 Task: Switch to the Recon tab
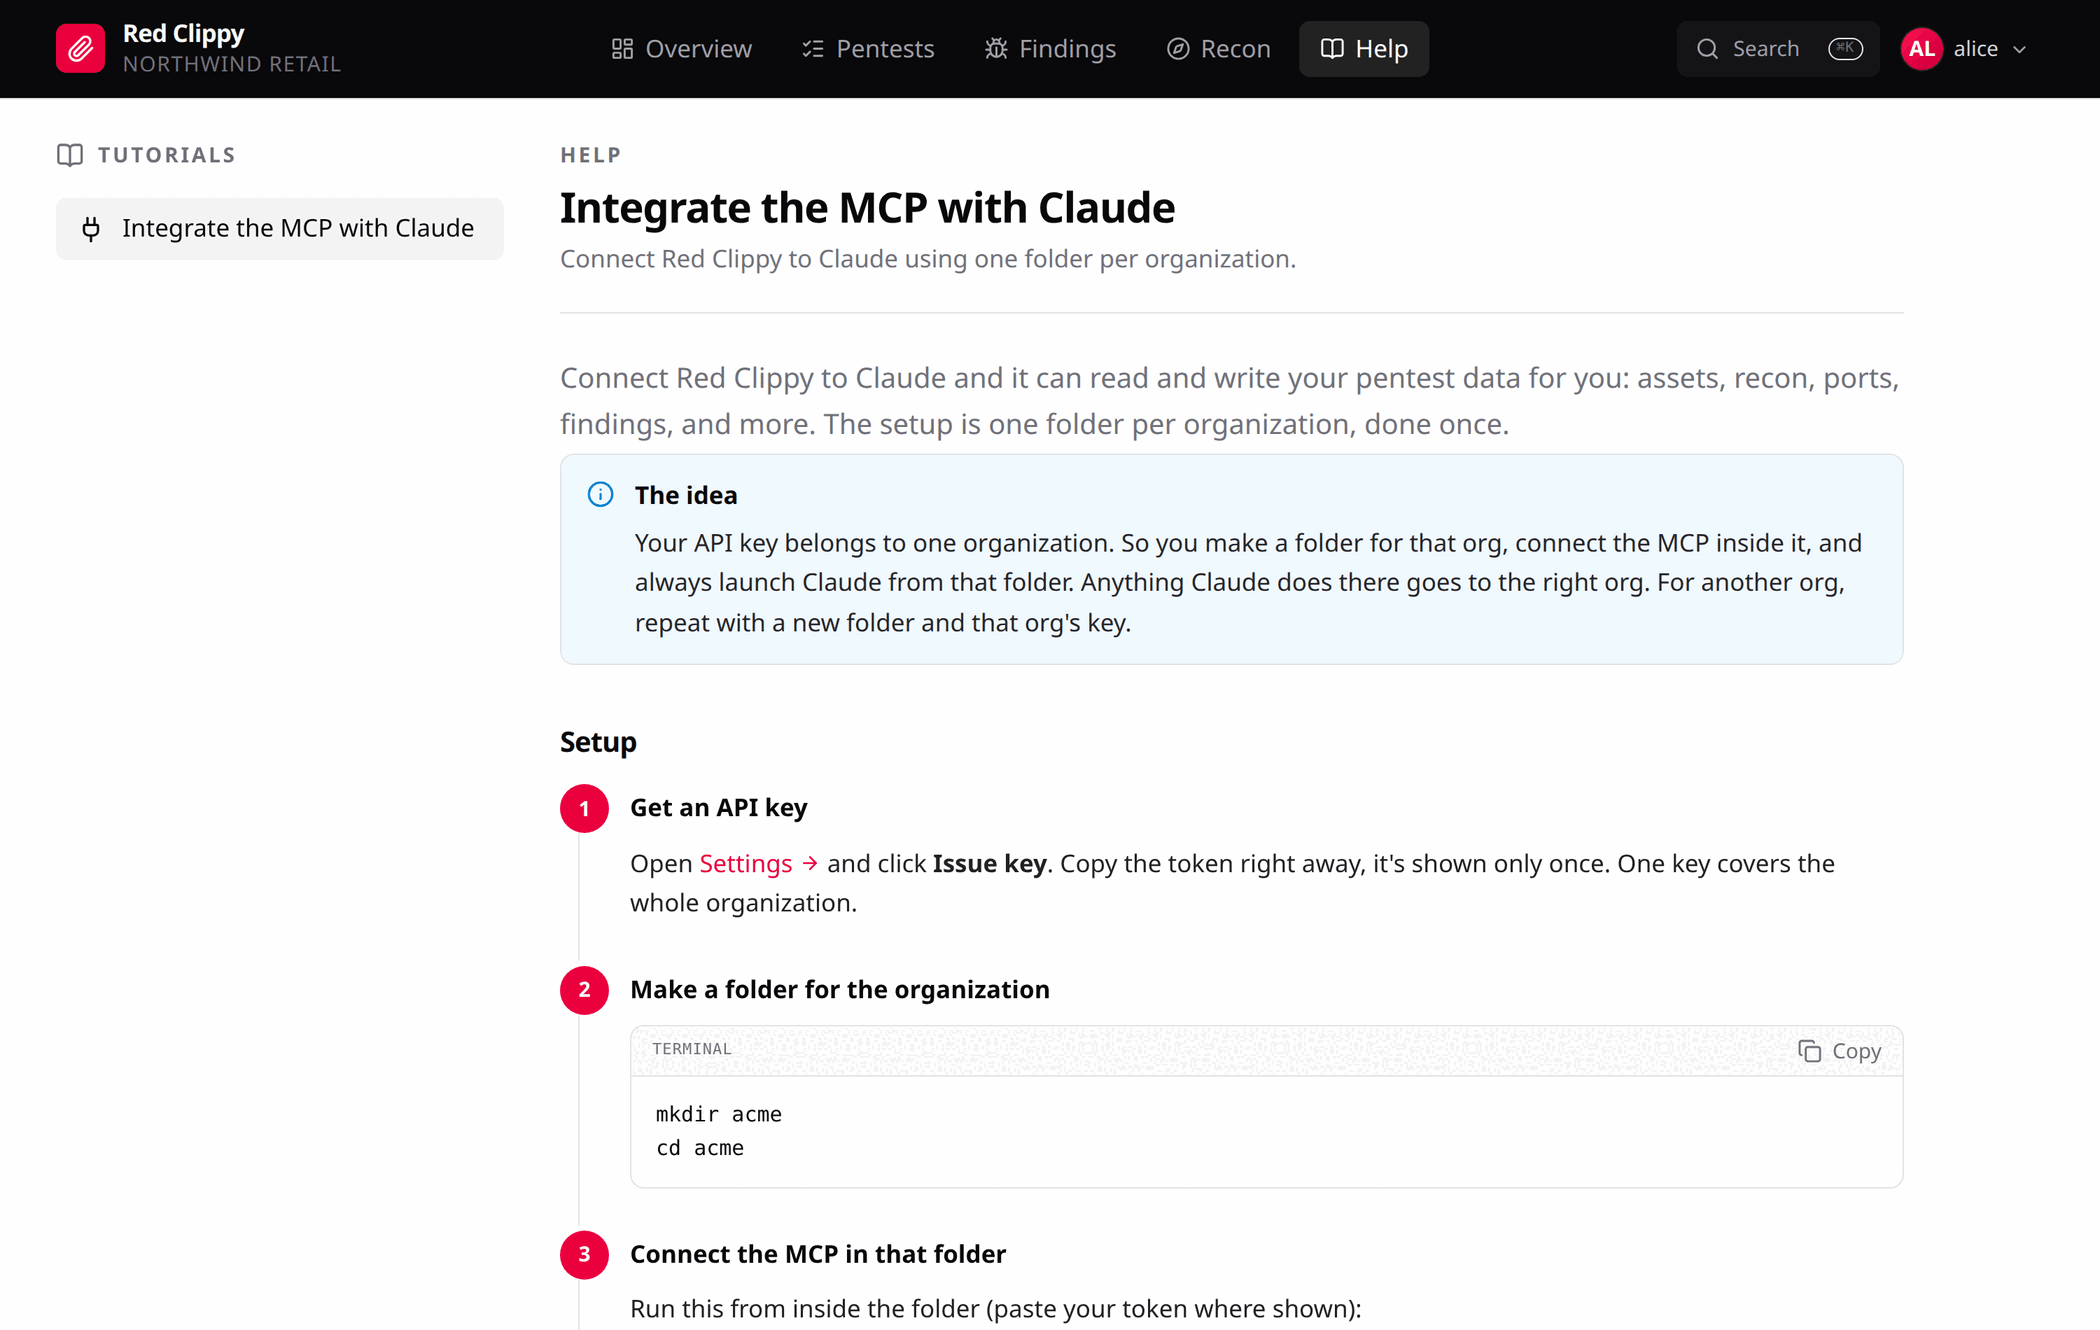coord(1218,49)
